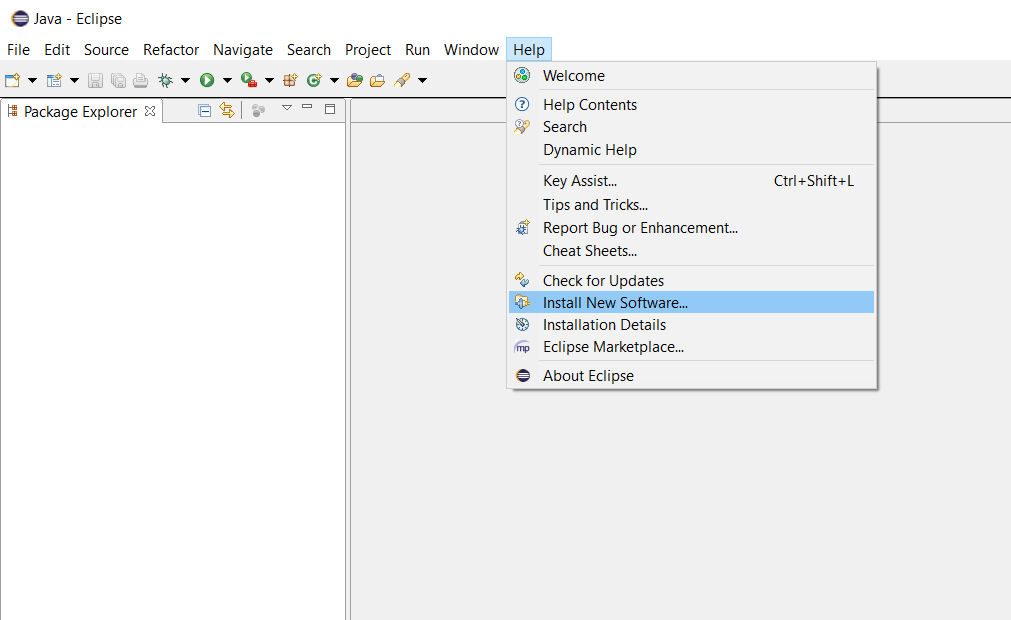Click the New Java Package icon
Viewport: 1011px width, 620px height.
290,80
